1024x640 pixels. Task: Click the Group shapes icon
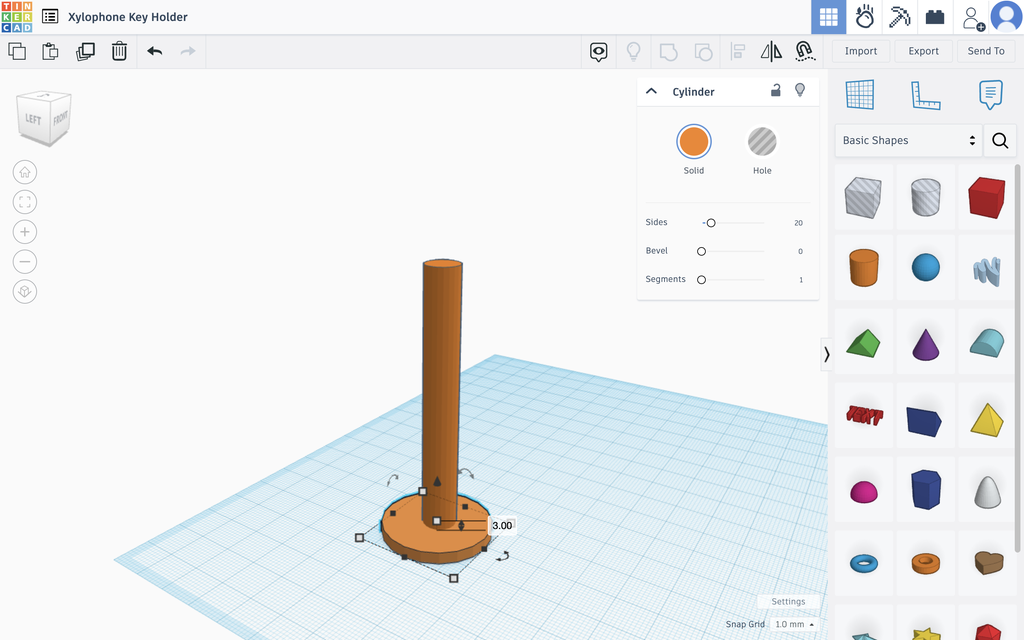(x=669, y=52)
